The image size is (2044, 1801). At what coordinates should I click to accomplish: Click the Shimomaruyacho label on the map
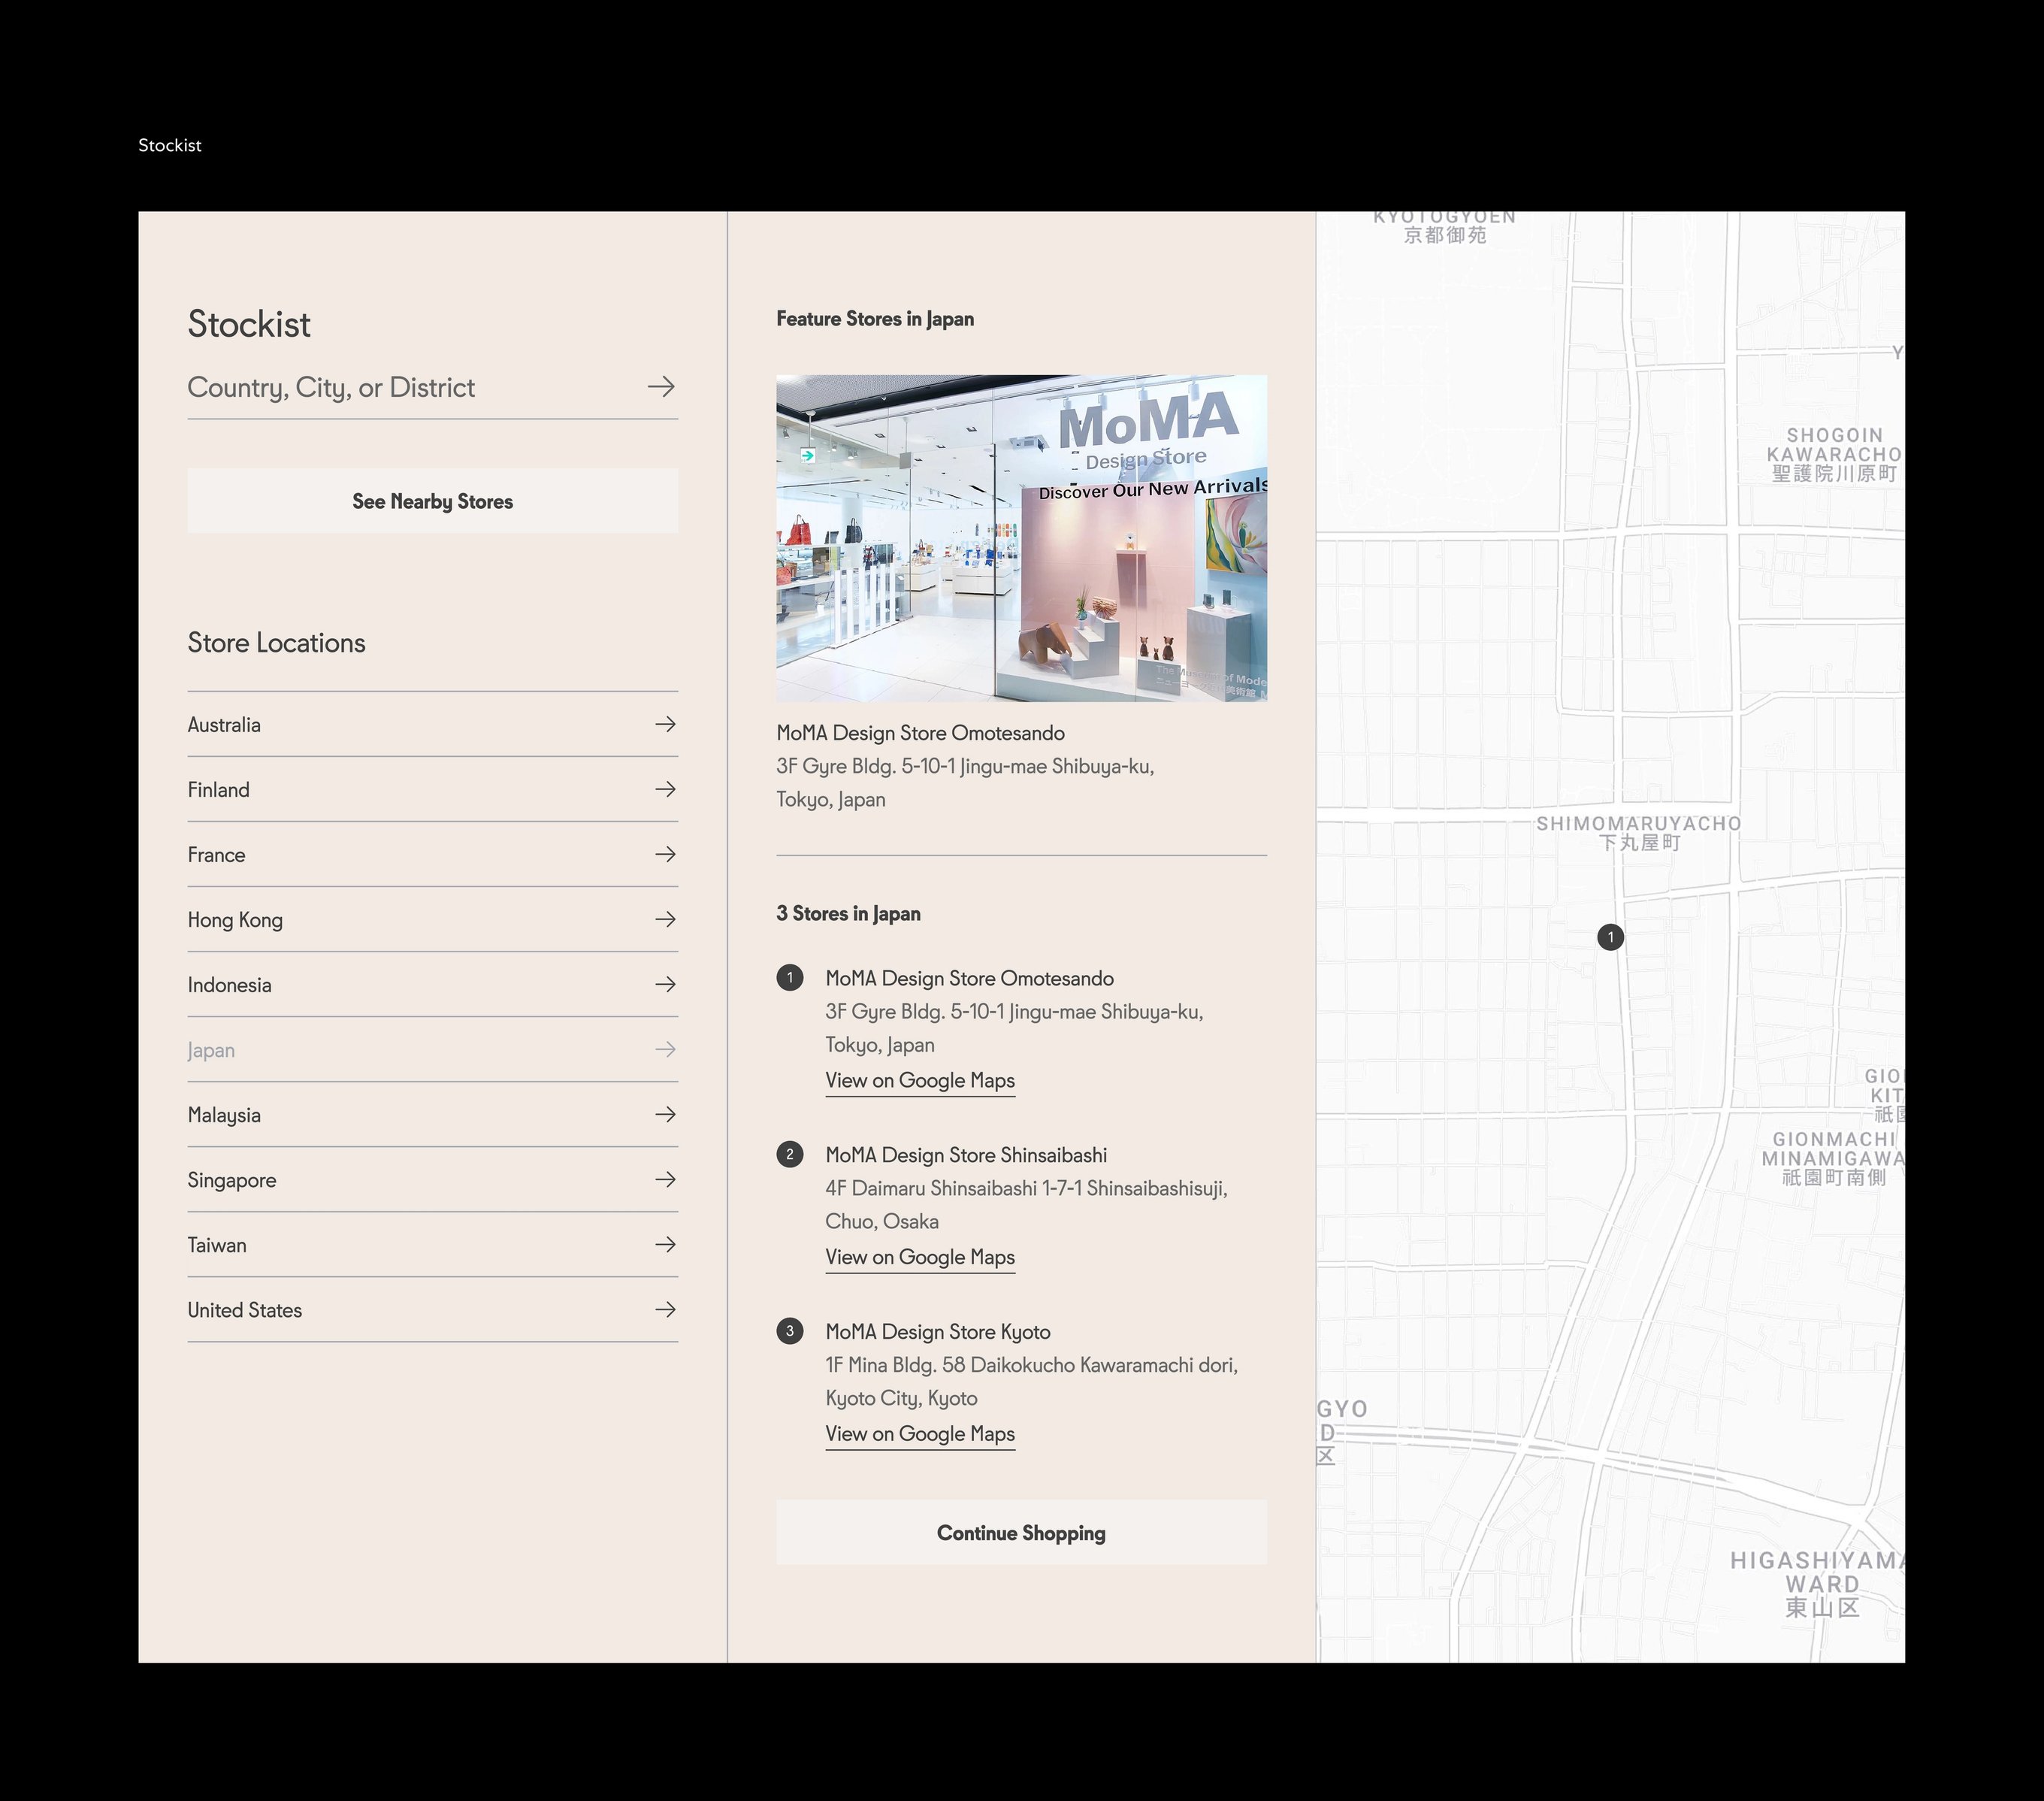tap(1639, 832)
